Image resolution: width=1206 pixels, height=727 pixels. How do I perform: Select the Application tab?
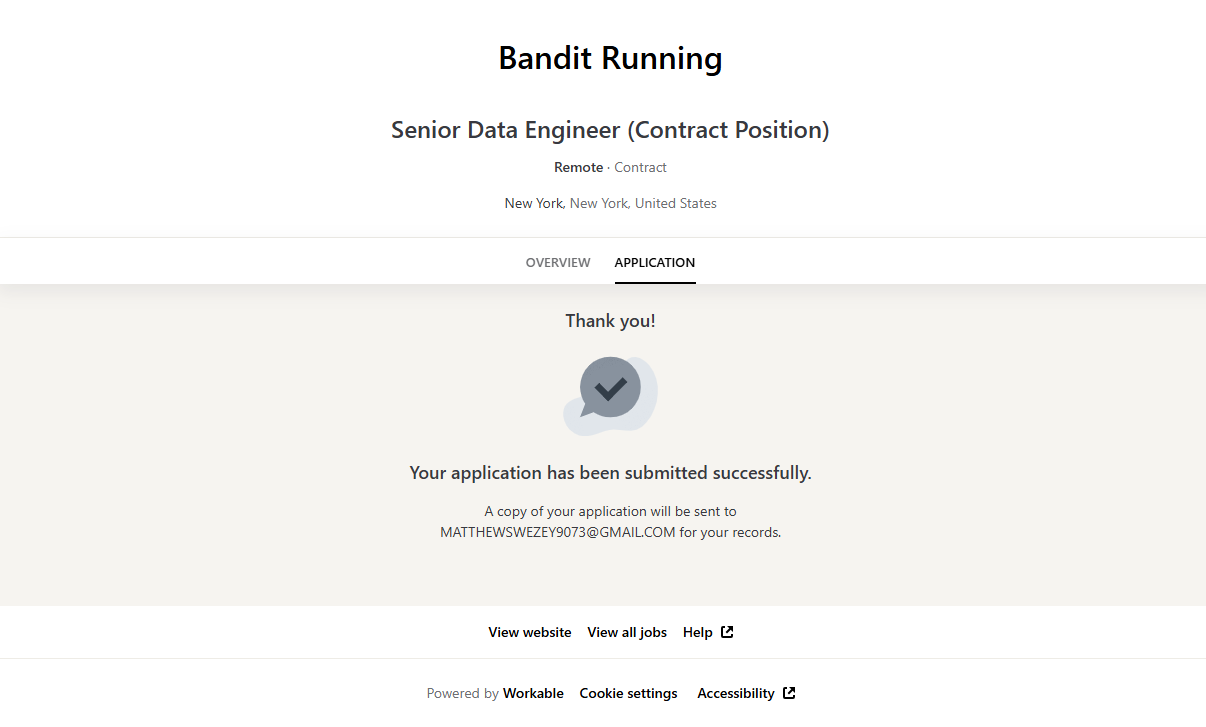click(655, 262)
